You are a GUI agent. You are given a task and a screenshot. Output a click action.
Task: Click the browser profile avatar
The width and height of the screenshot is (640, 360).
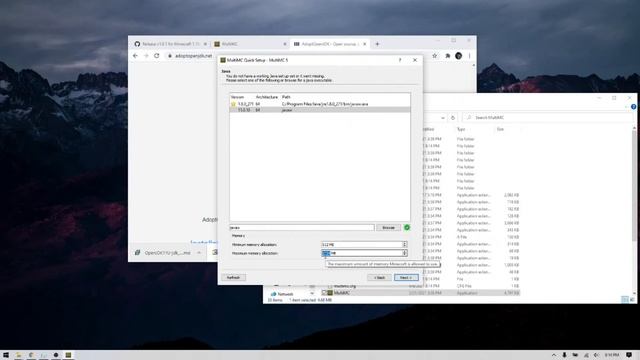click(459, 56)
